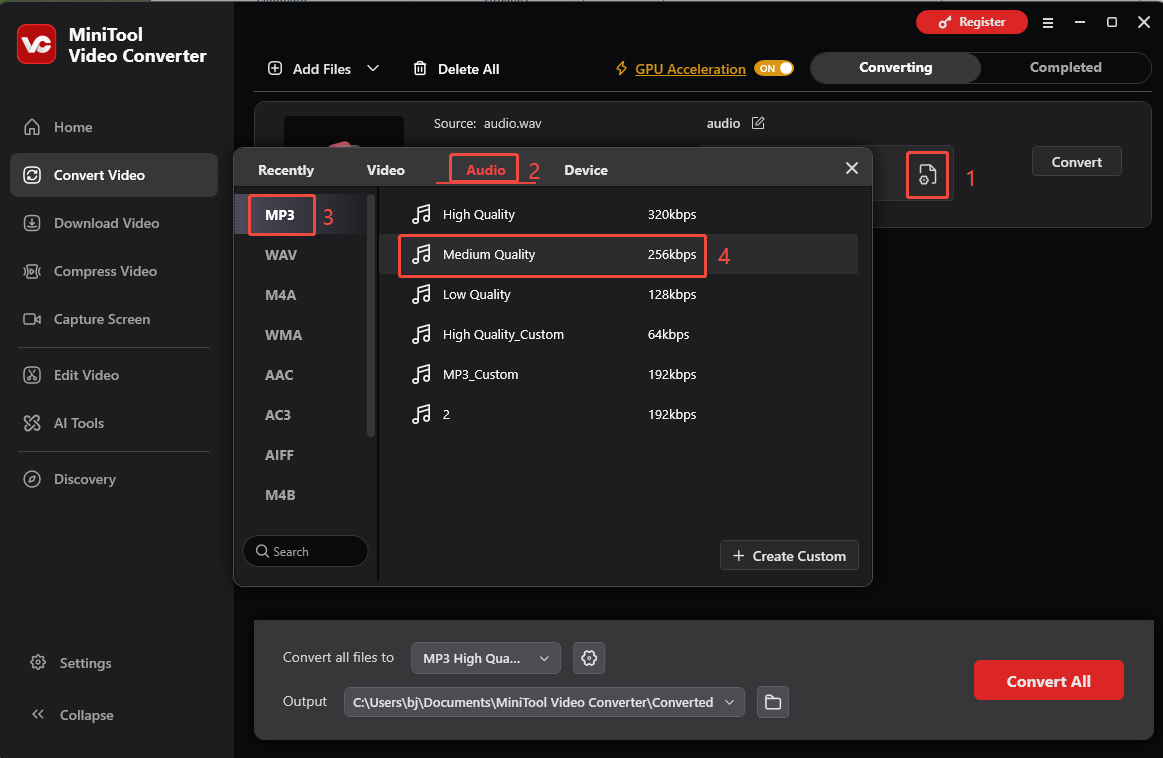Viewport: 1163px width, 758px height.
Task: Click the format Search field
Action: (x=306, y=551)
